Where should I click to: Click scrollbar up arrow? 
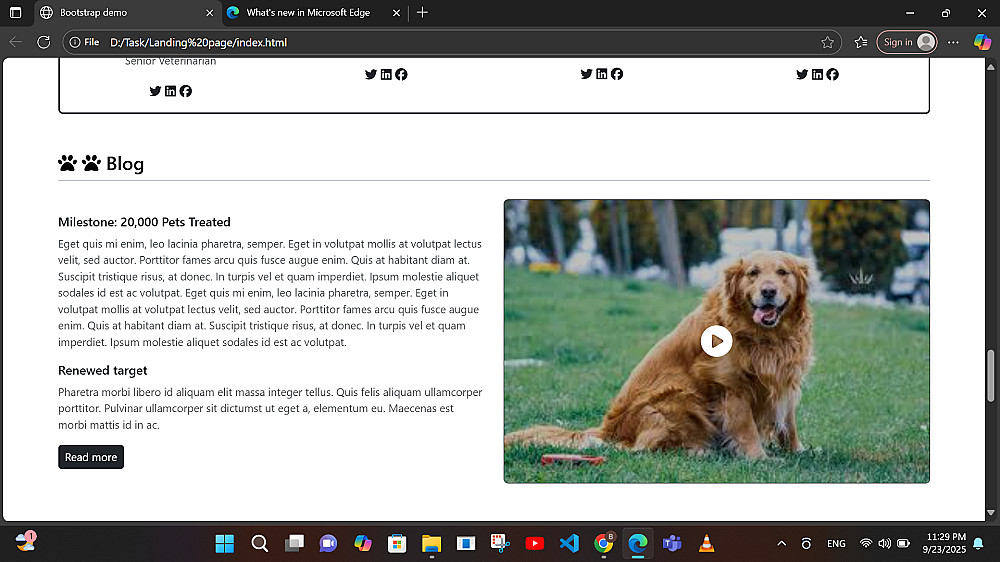pos(990,66)
